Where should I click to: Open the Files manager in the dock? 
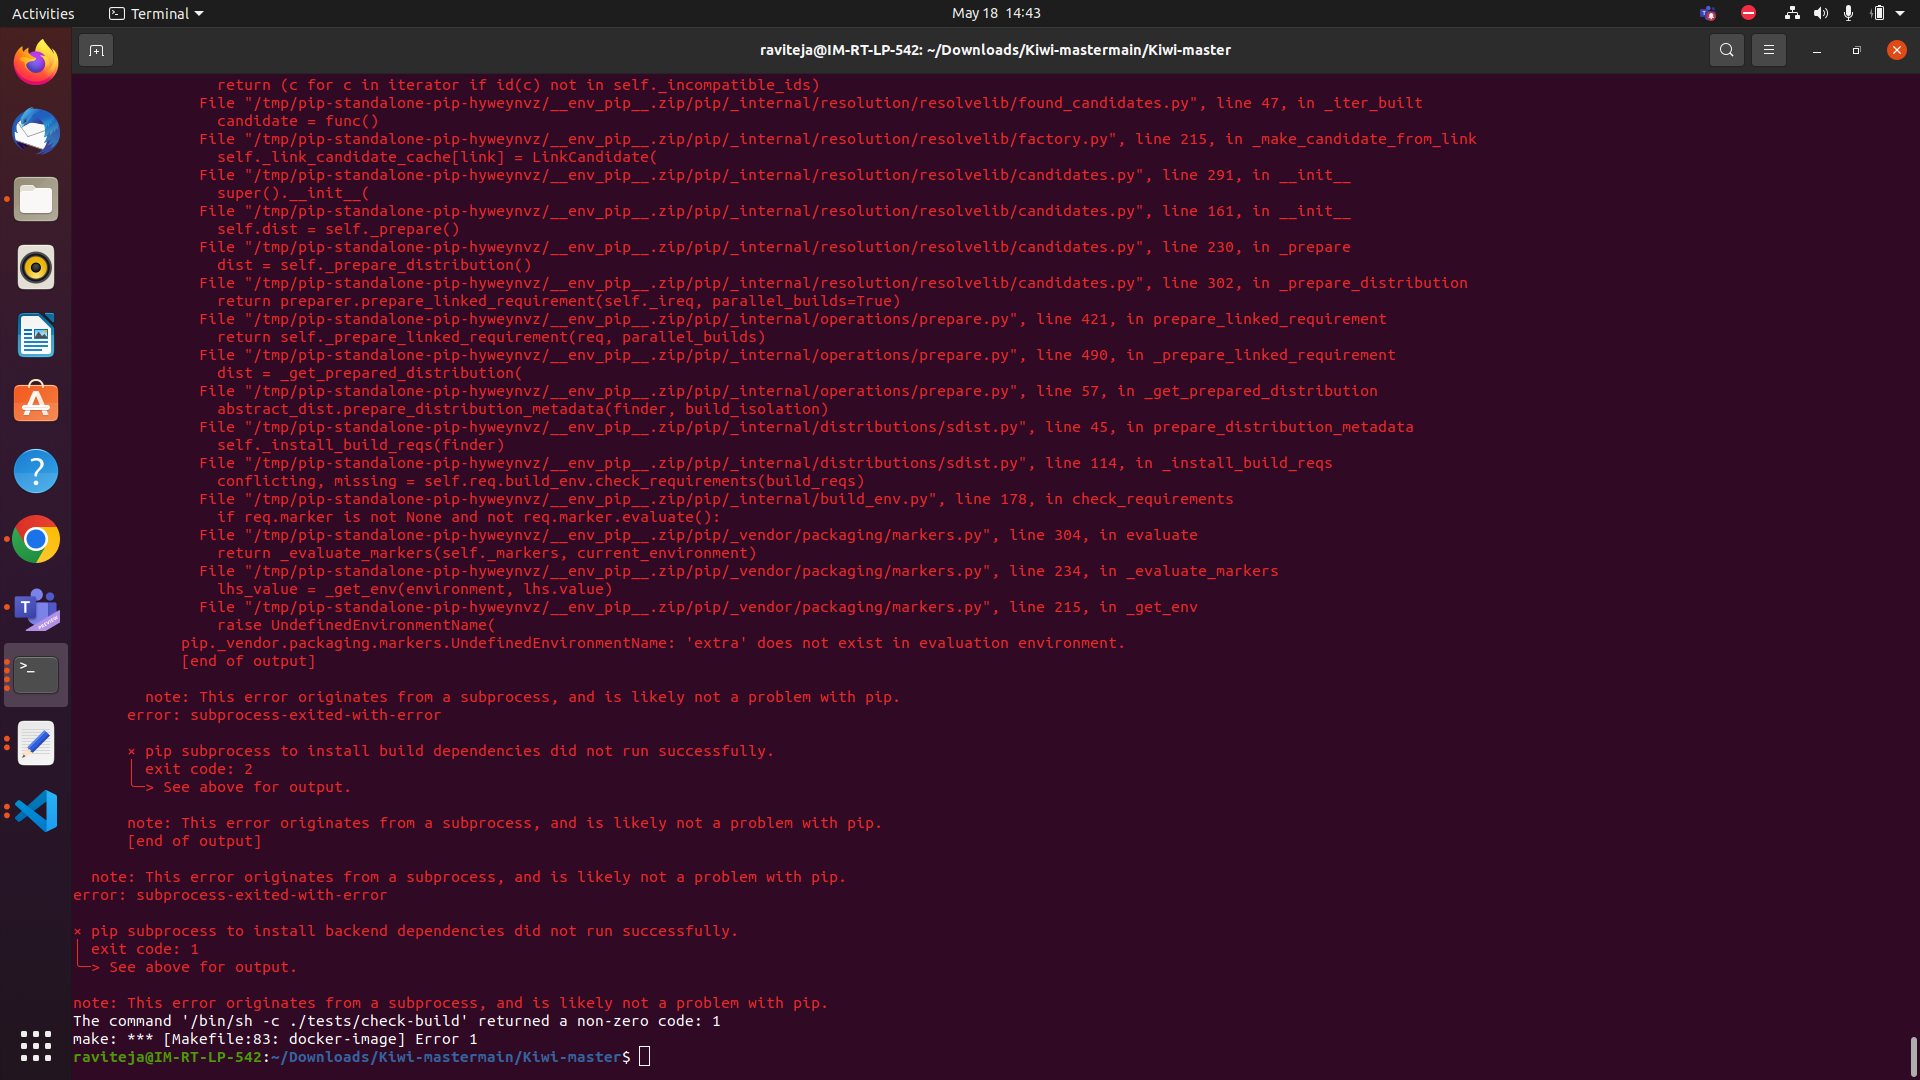[x=36, y=199]
